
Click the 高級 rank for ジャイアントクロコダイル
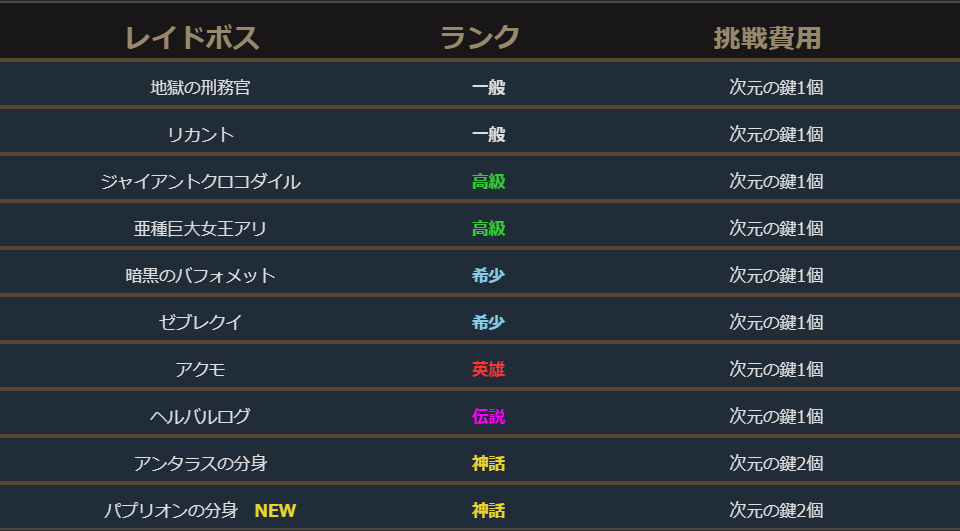(x=488, y=181)
